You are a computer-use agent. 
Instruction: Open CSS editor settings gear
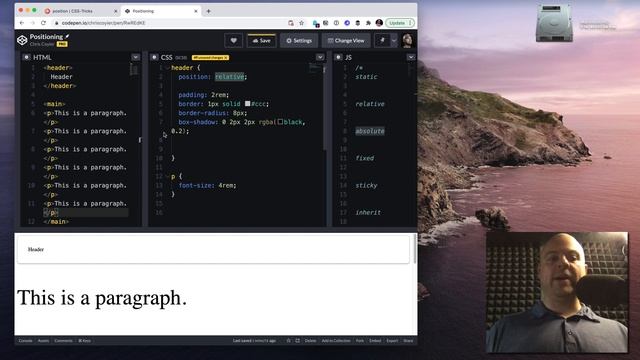(154, 58)
